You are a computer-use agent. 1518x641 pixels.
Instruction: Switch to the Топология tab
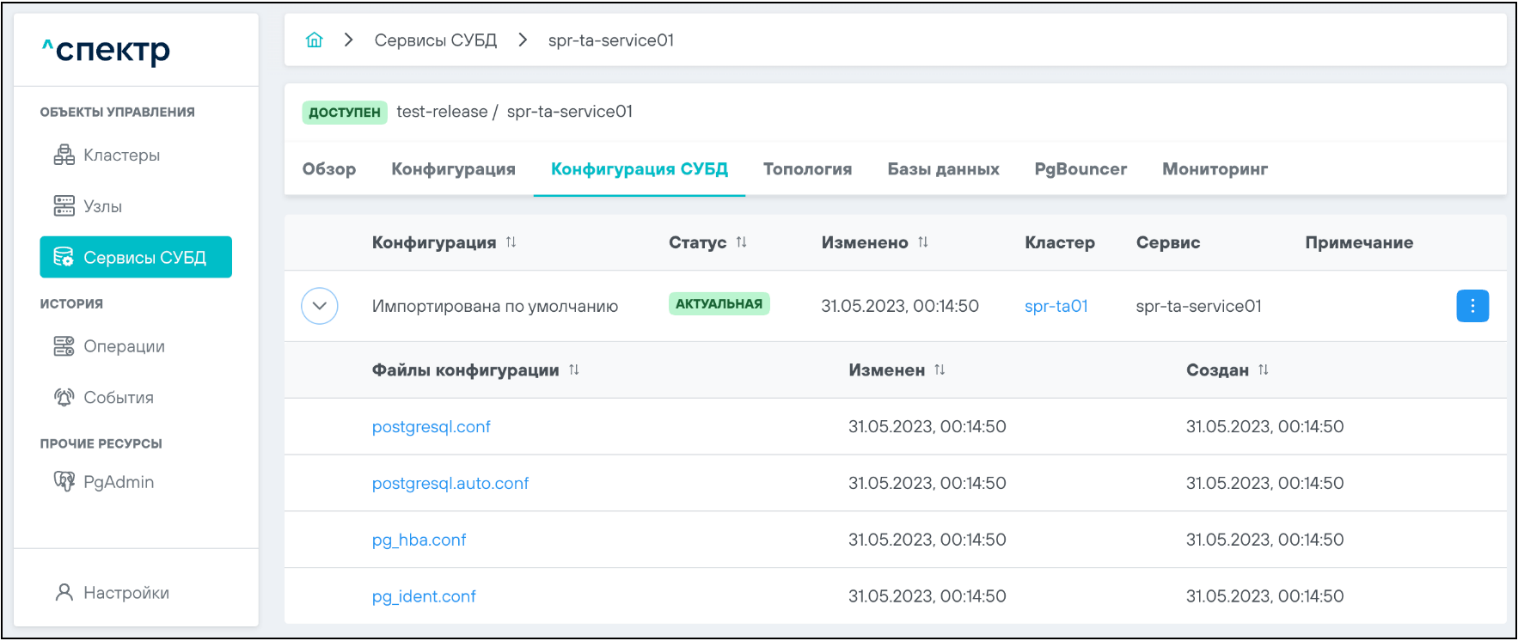click(807, 169)
